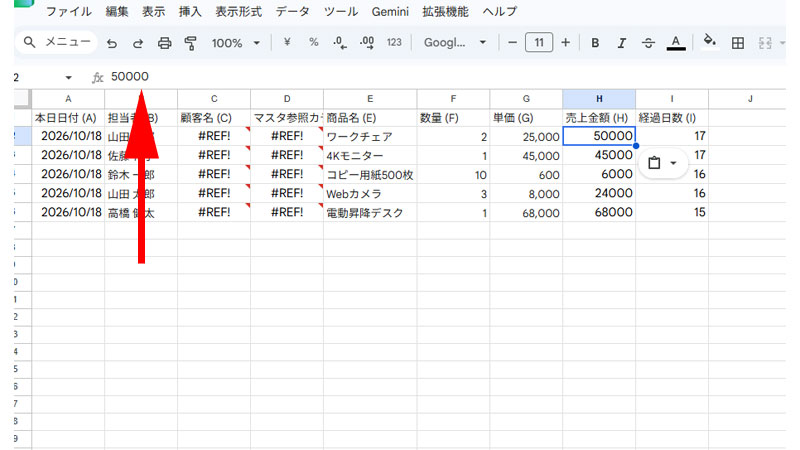Open the borders tool
Screen dimensions: 800x450
pos(737,43)
